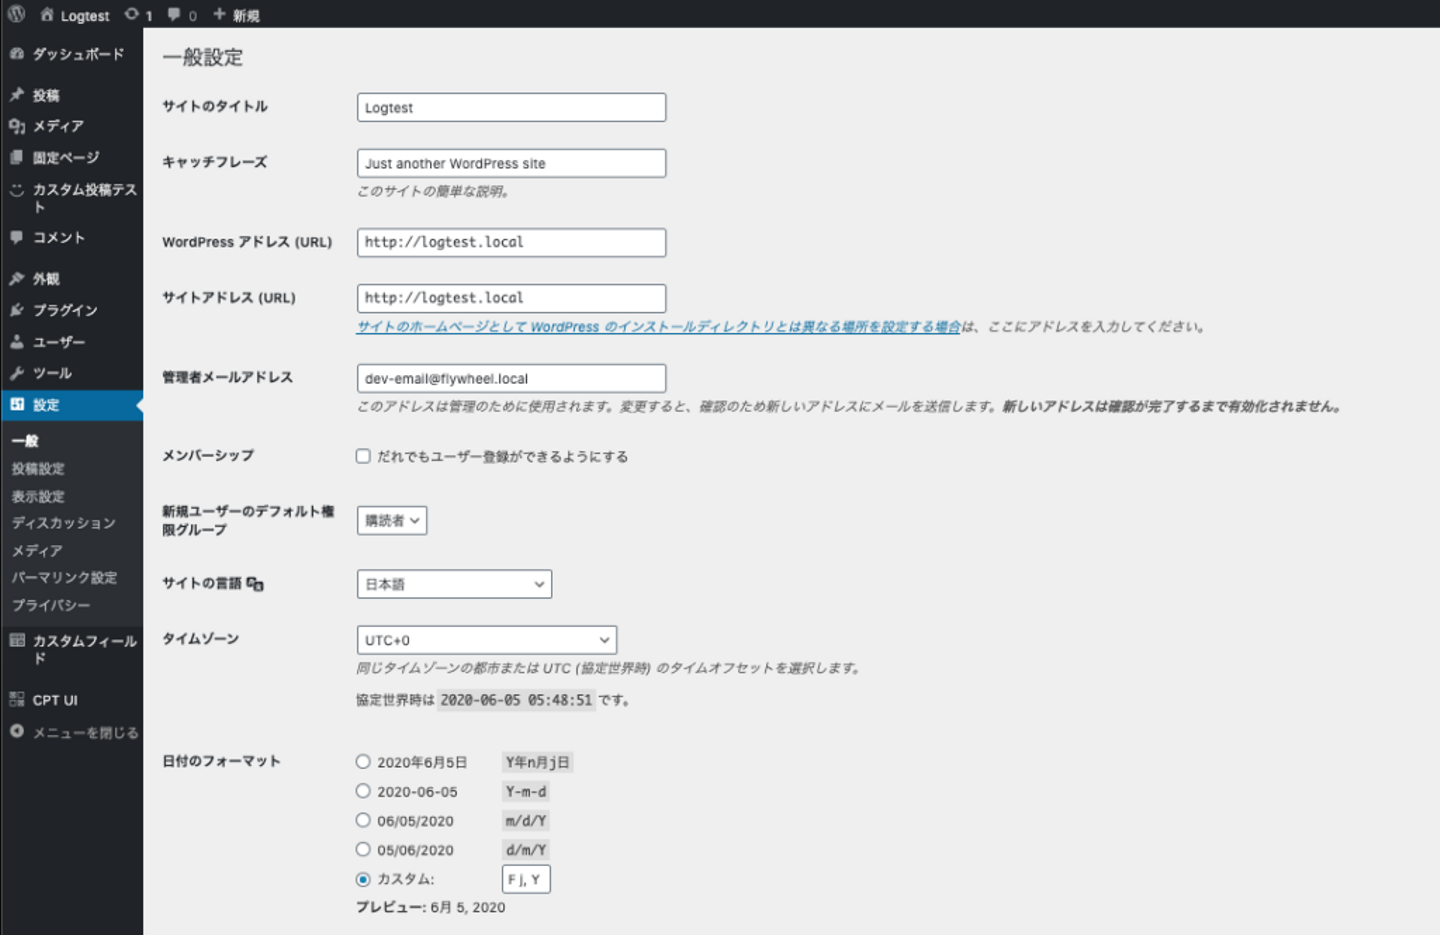Viewport: 1440px width, 935px height.
Task: Click the d/m/Y format code
Action: [526, 850]
